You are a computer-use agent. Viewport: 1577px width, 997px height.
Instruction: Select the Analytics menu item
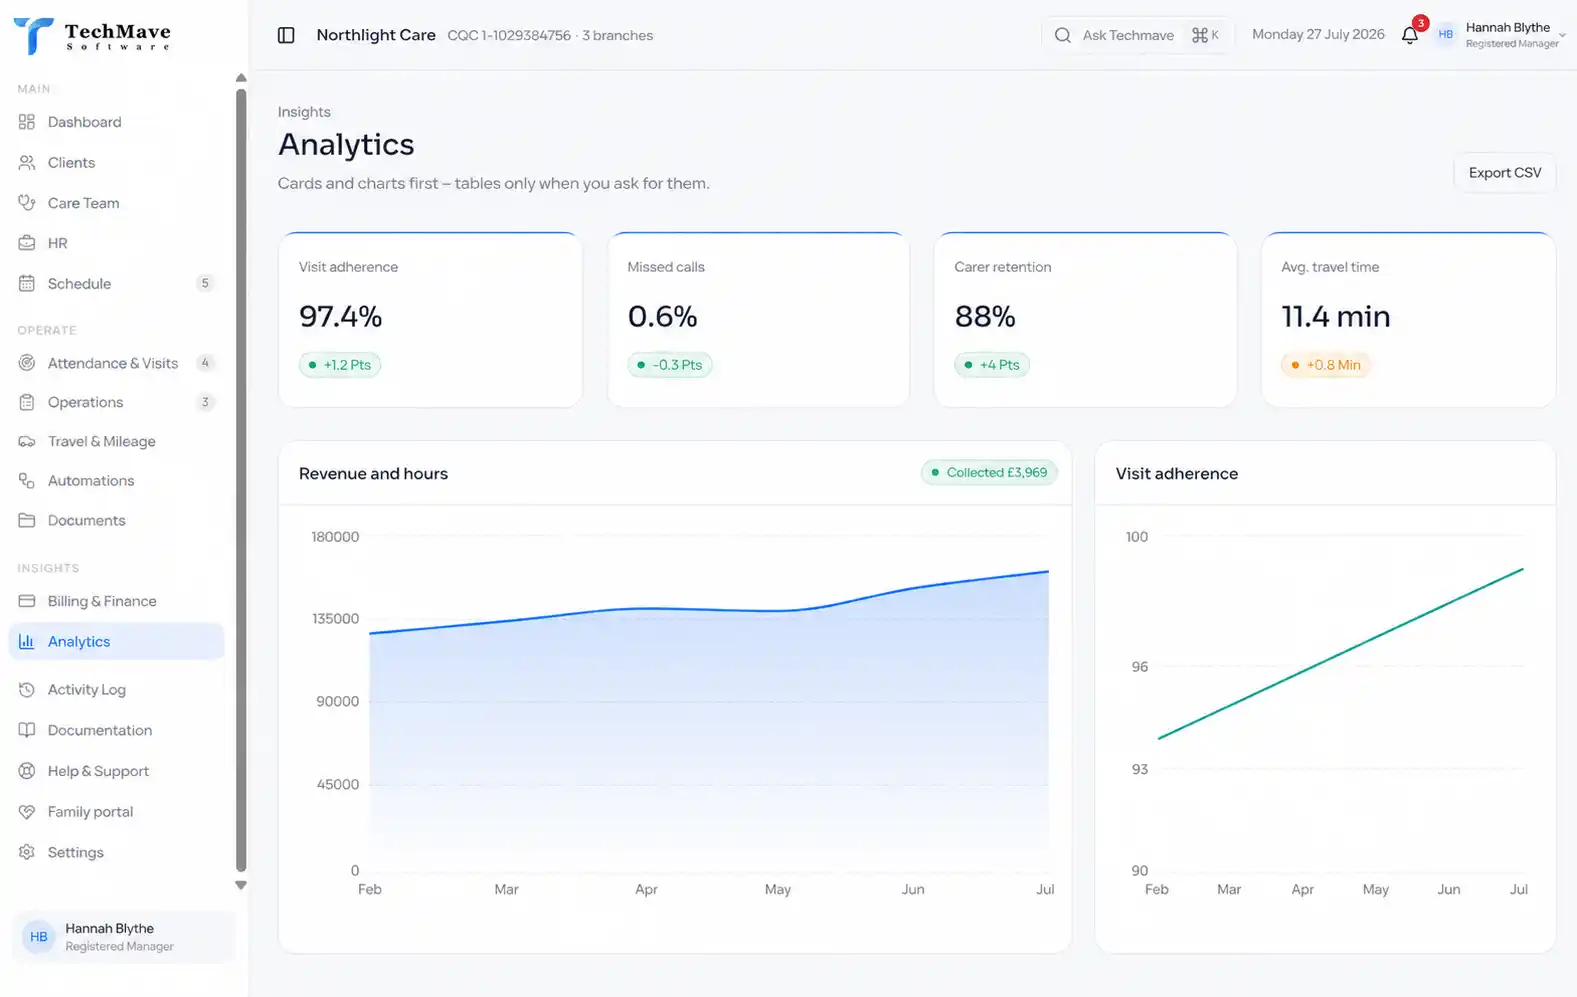click(116, 641)
